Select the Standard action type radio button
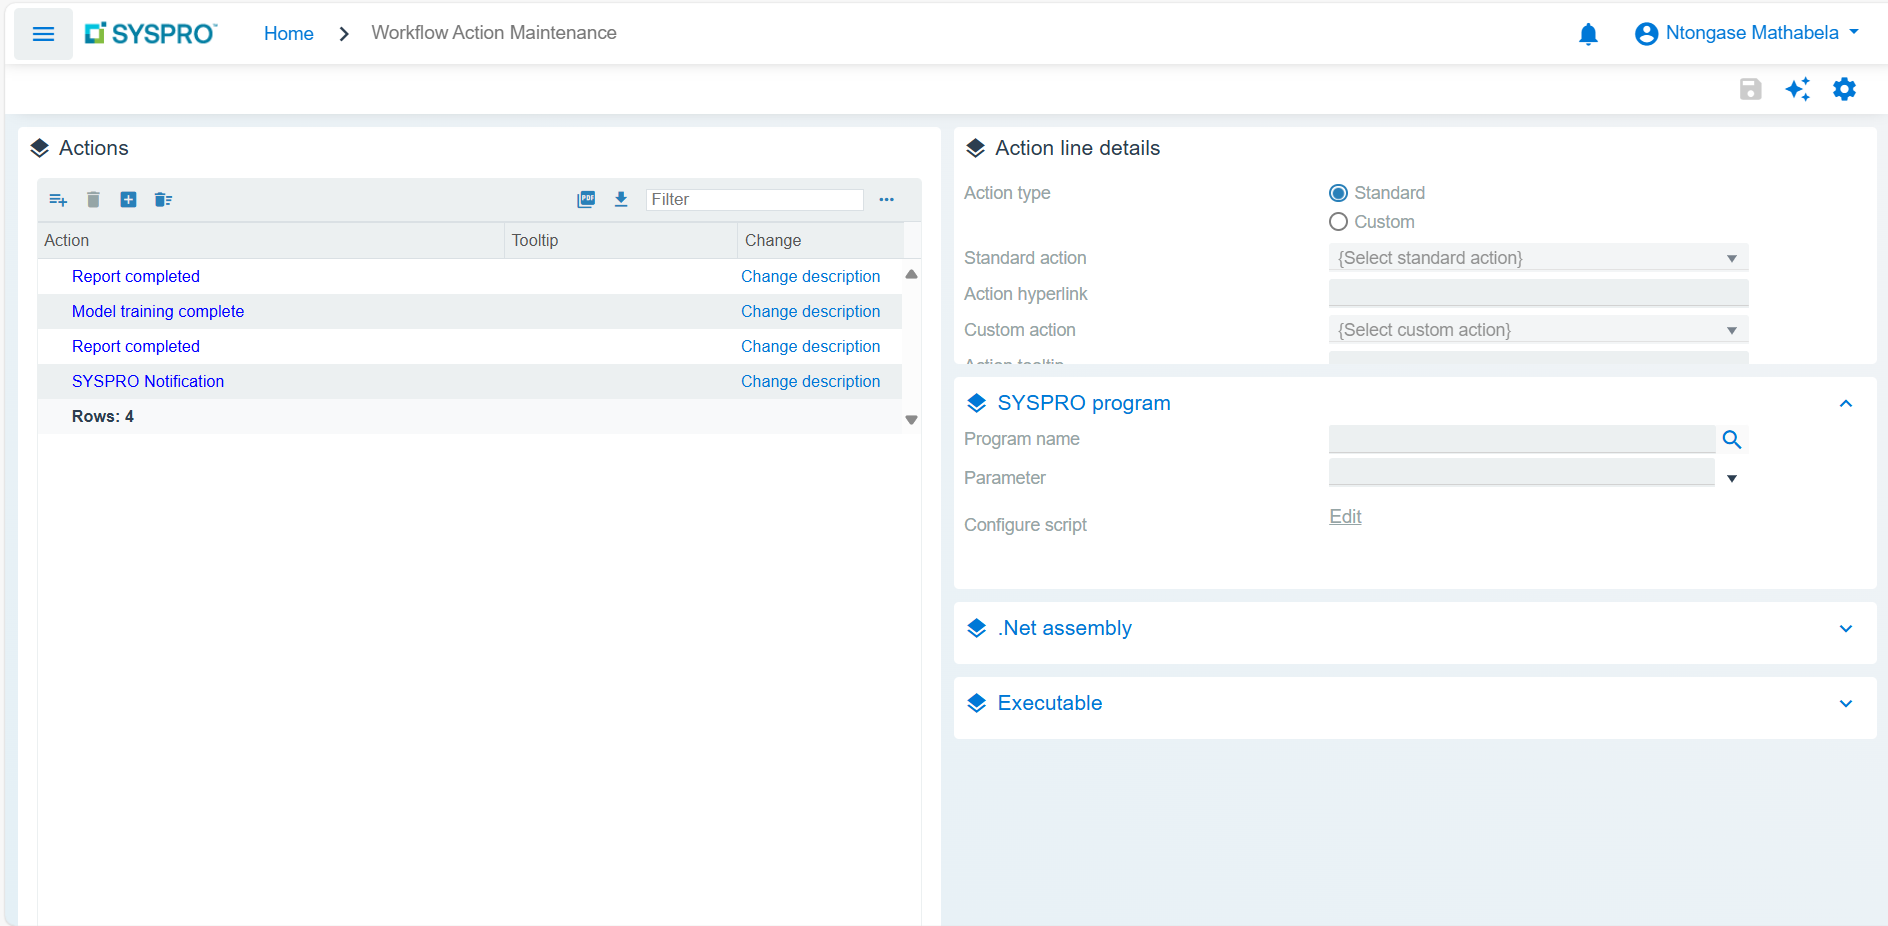Screen dimensions: 1888x926 coord(1338,193)
